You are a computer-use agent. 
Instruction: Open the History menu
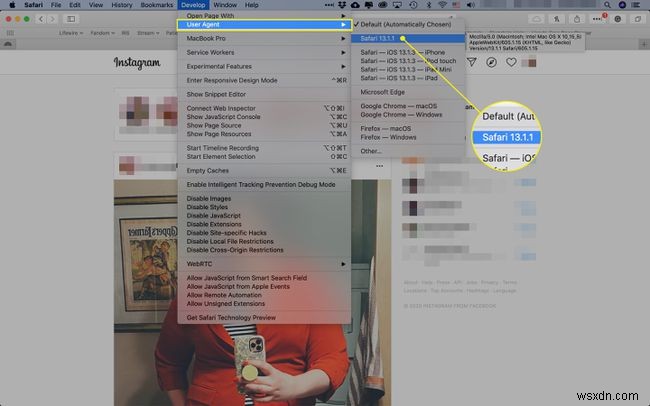tap(121, 5)
